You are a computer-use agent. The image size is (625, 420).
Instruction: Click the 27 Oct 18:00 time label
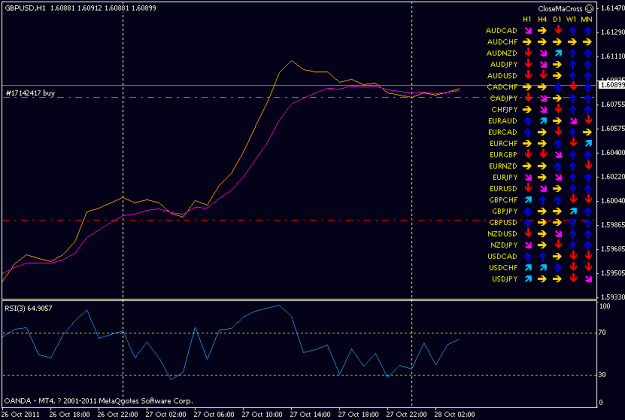[x=358, y=414]
